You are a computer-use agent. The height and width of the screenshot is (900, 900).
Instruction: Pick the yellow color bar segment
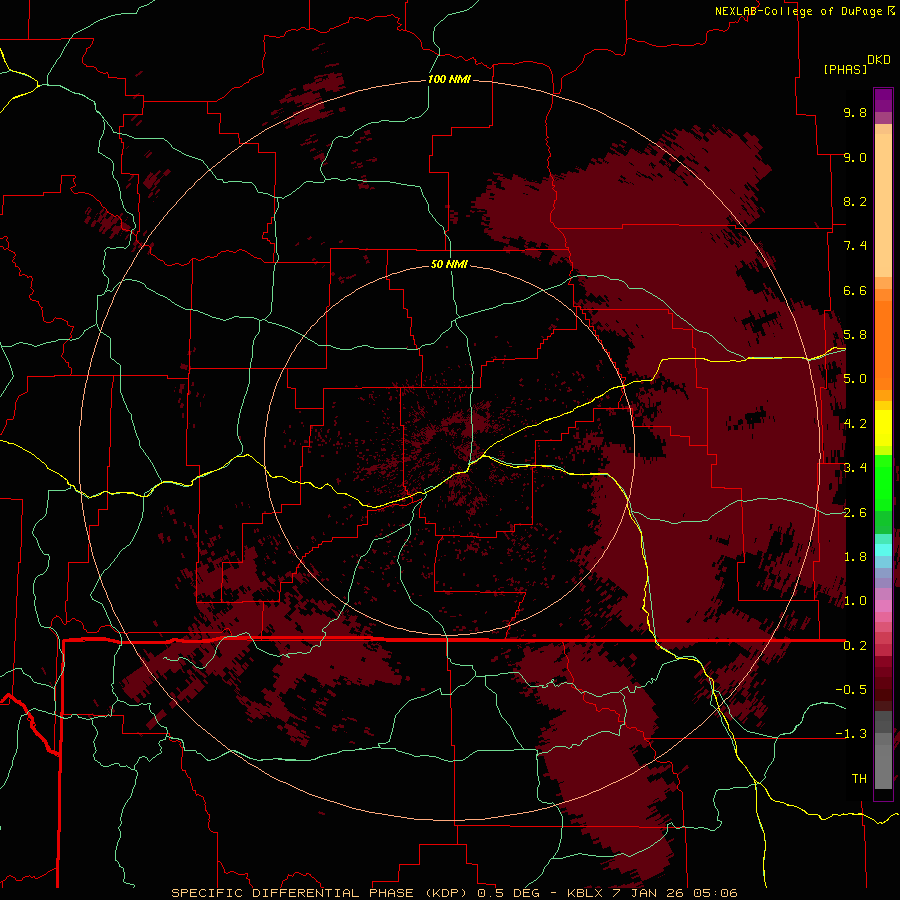(883, 428)
